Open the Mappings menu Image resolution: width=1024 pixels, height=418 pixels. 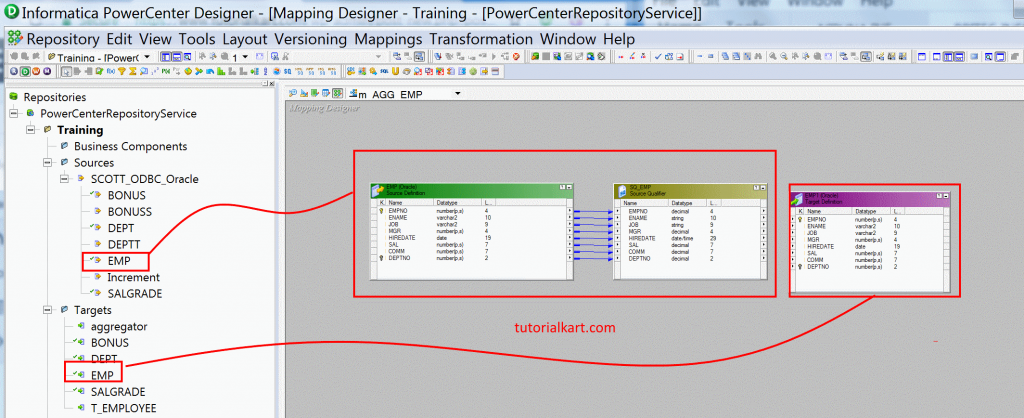click(388, 39)
